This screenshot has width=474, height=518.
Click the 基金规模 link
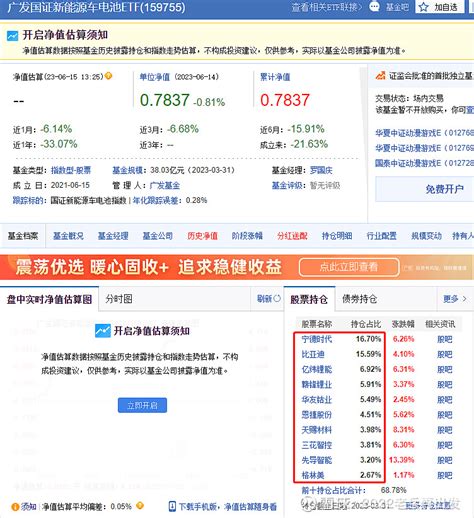(x=127, y=170)
